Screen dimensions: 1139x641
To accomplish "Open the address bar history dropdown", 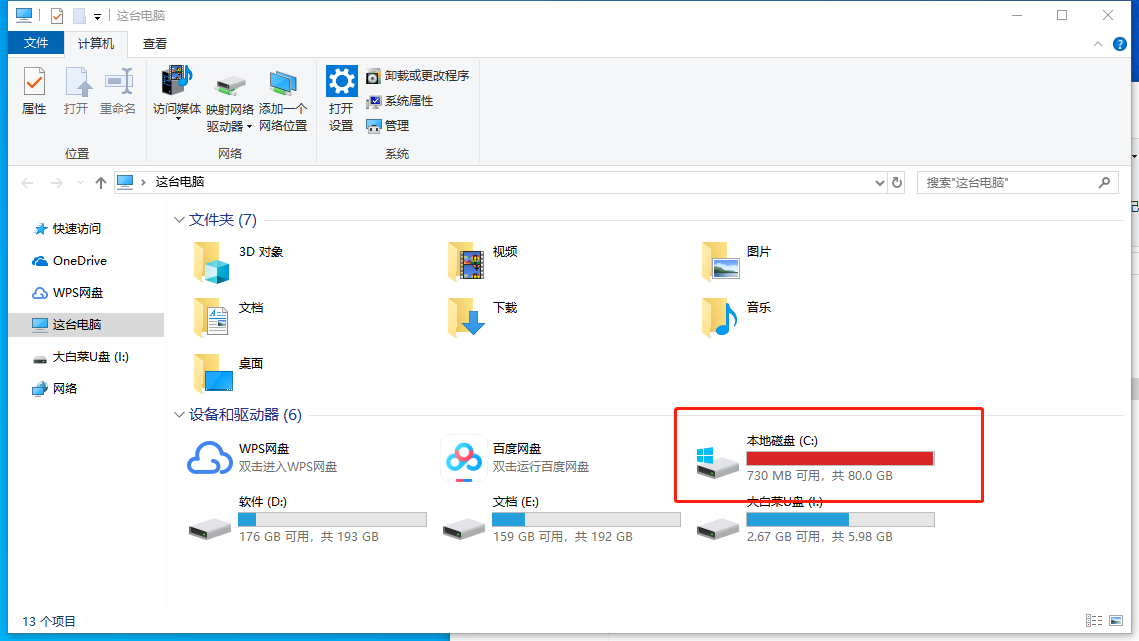I will [878, 182].
